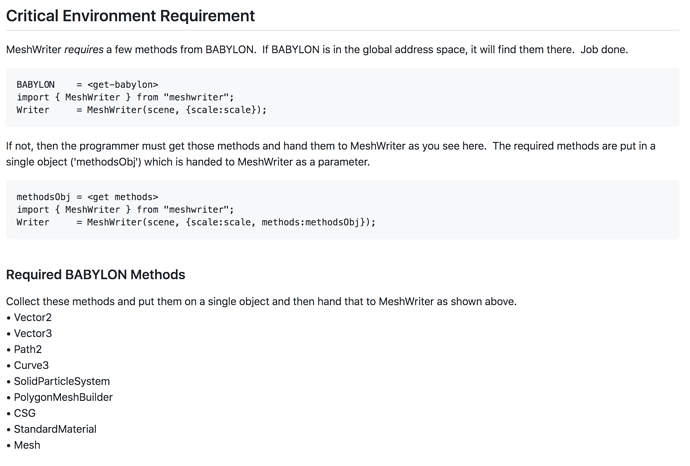Select the StandardMaterial list item
Screen dimensions: 690x466
(x=55, y=429)
